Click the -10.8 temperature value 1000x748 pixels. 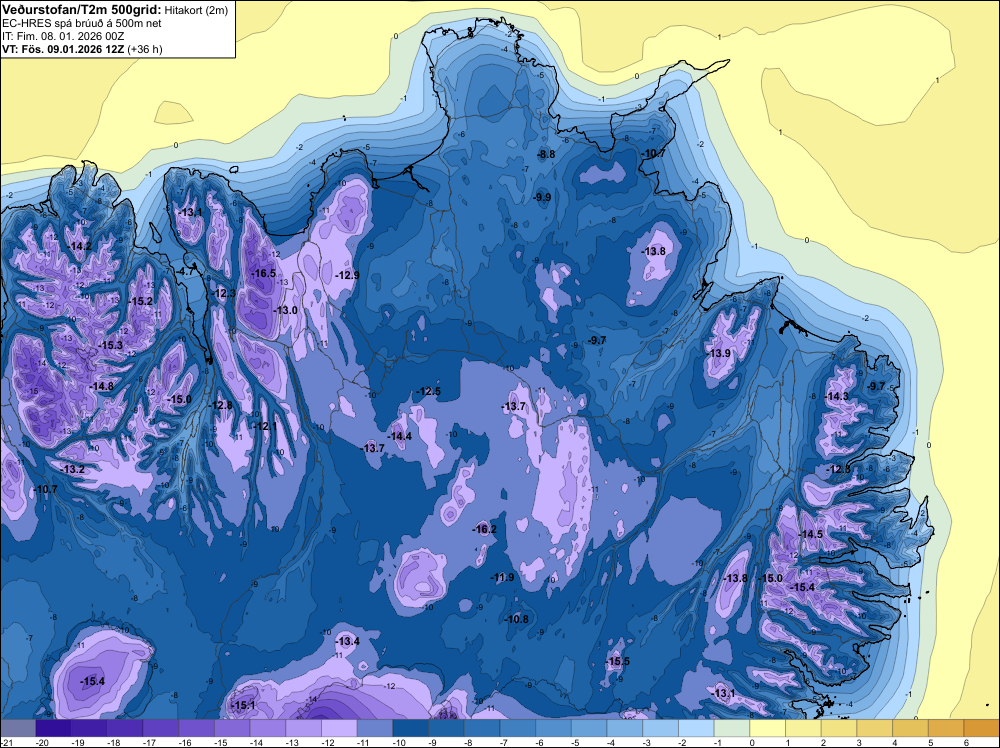point(517,619)
